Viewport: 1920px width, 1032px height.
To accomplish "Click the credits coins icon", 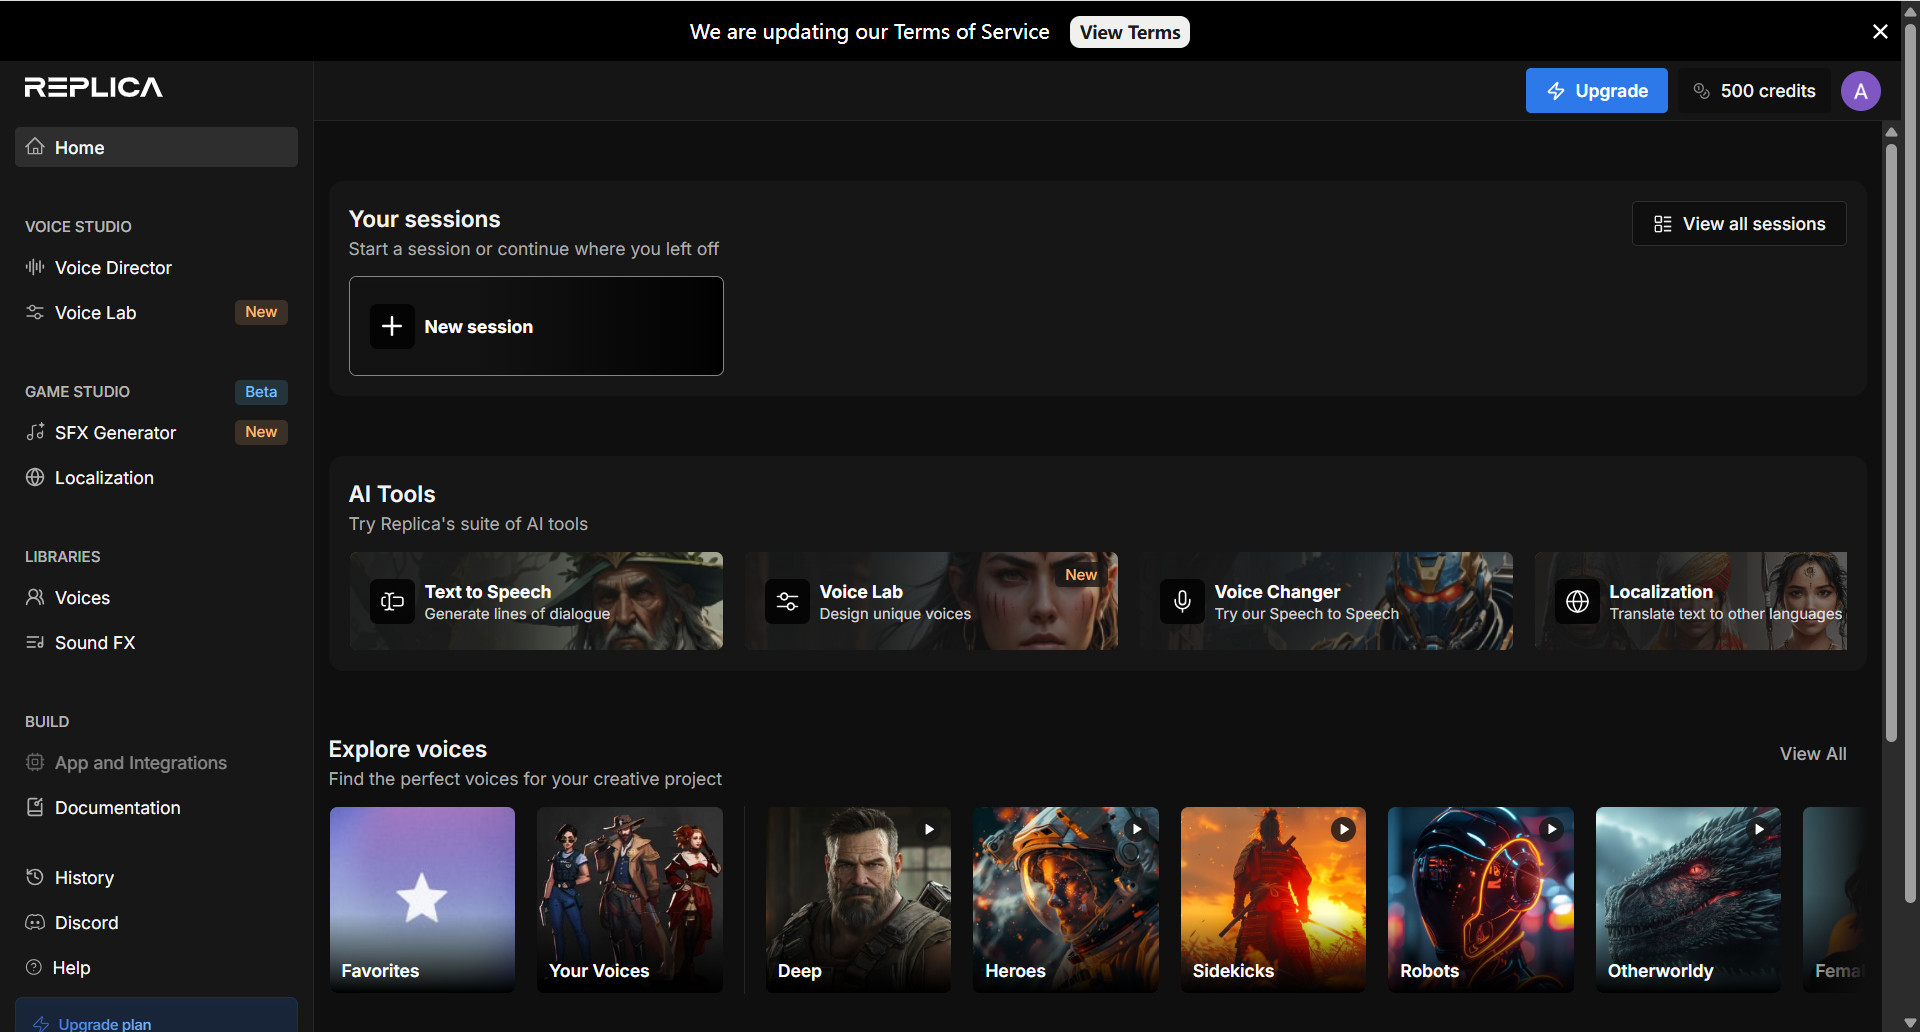I will tap(1701, 91).
